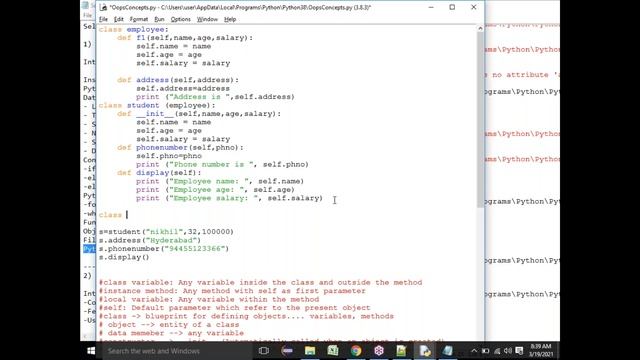Open the Format menu
The image size is (640, 360).
click(139, 19)
